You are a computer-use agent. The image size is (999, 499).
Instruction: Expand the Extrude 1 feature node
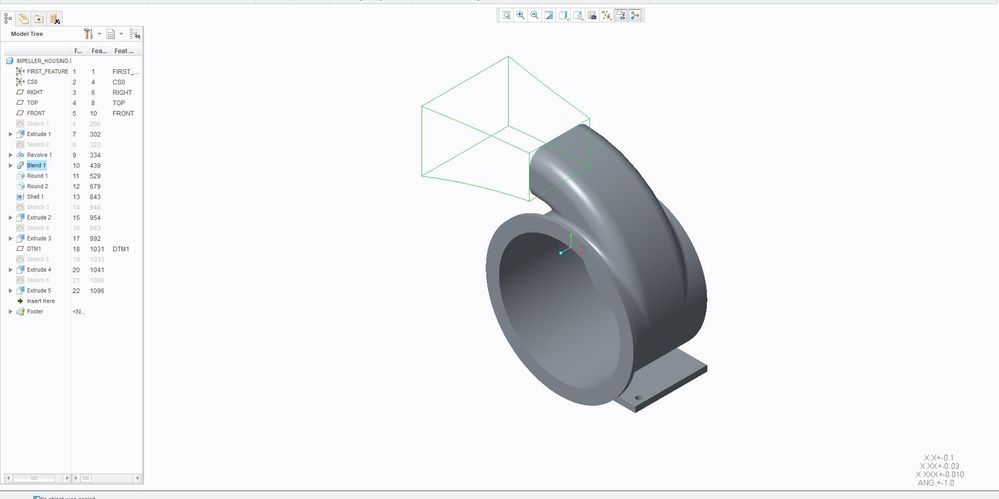[10, 134]
